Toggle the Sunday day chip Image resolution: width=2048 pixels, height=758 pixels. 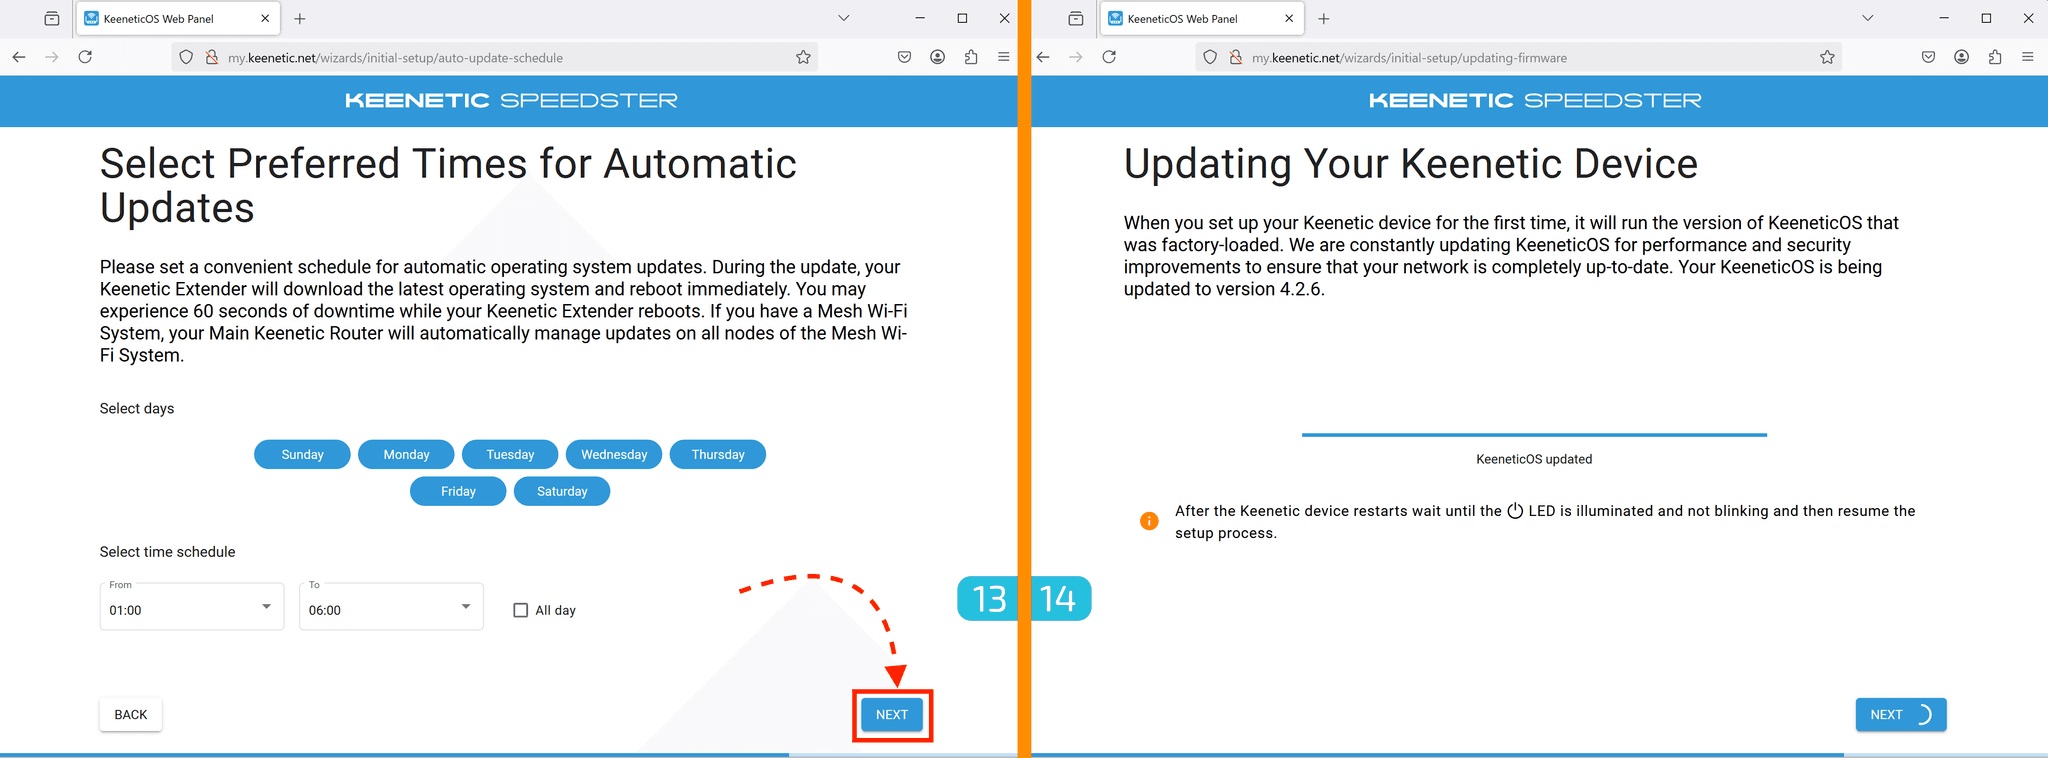(x=302, y=454)
